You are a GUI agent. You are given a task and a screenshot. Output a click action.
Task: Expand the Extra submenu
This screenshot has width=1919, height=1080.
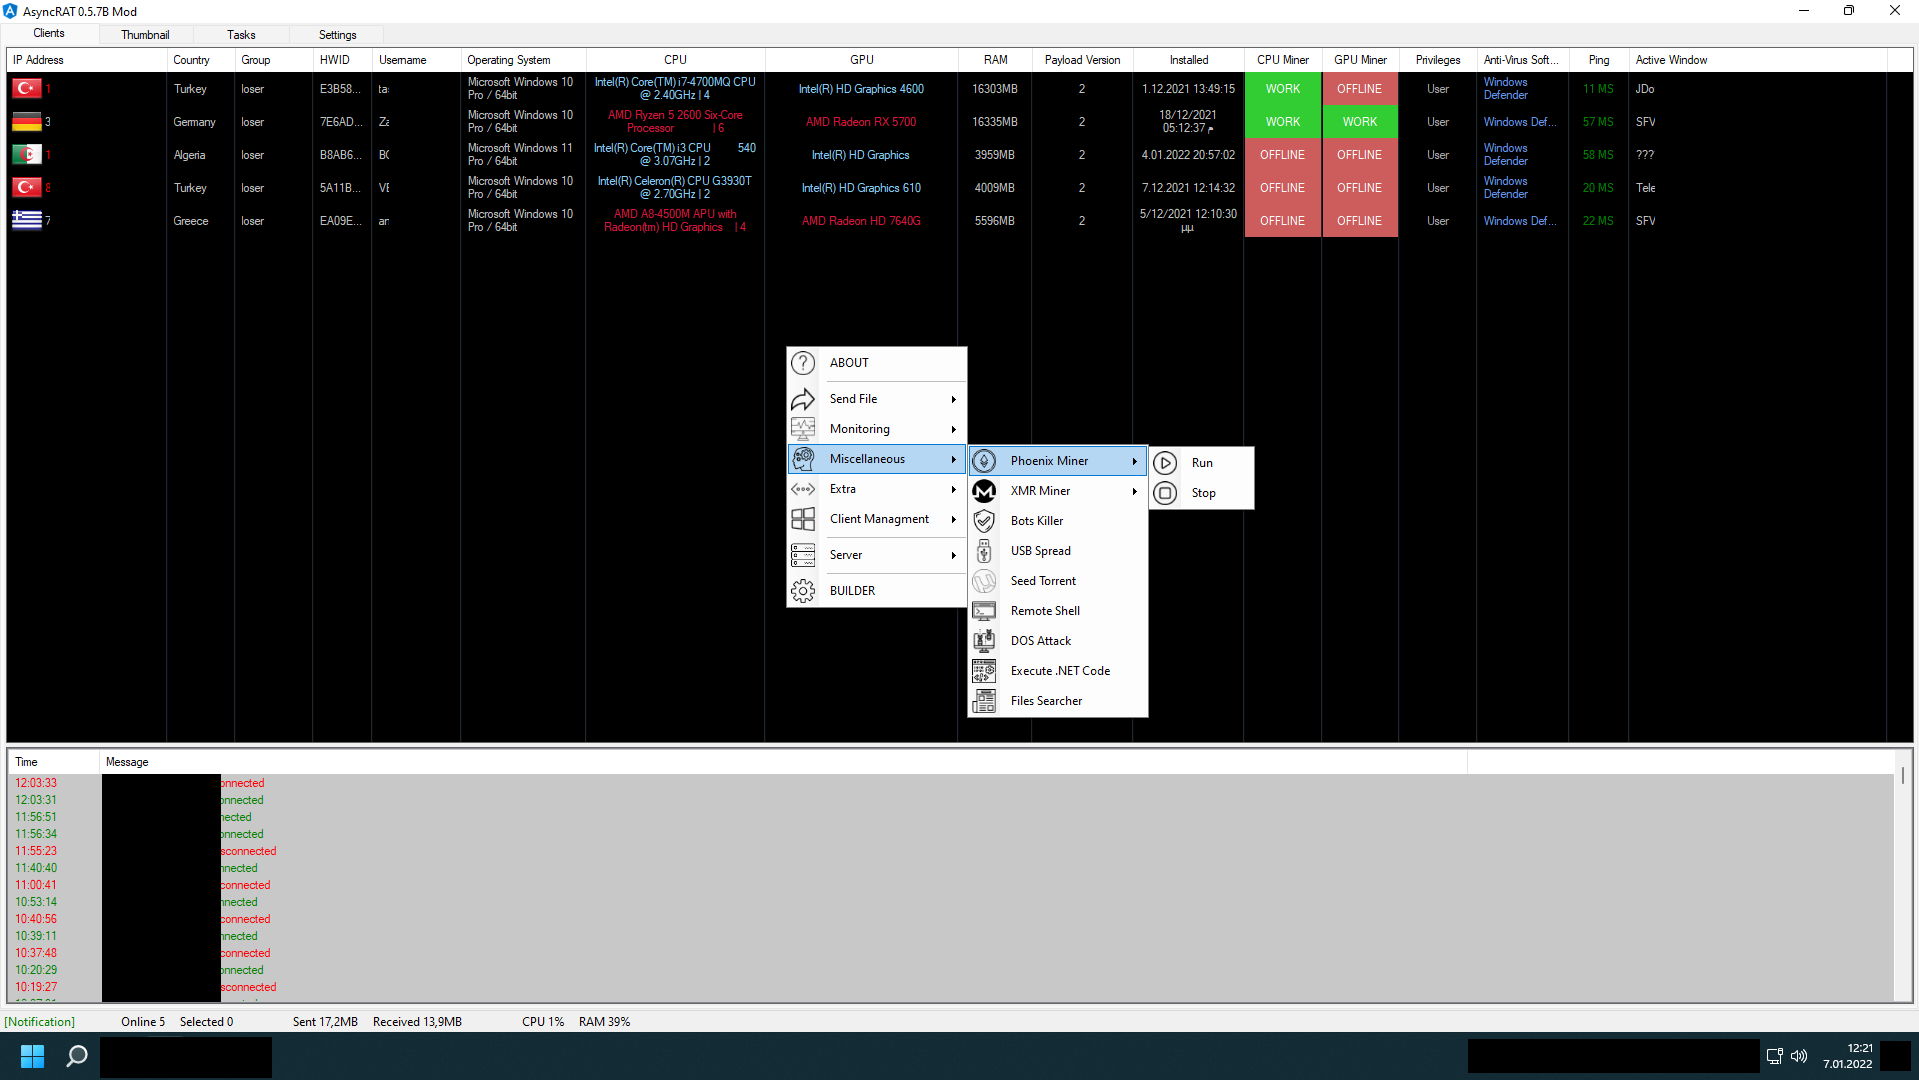[877, 489]
